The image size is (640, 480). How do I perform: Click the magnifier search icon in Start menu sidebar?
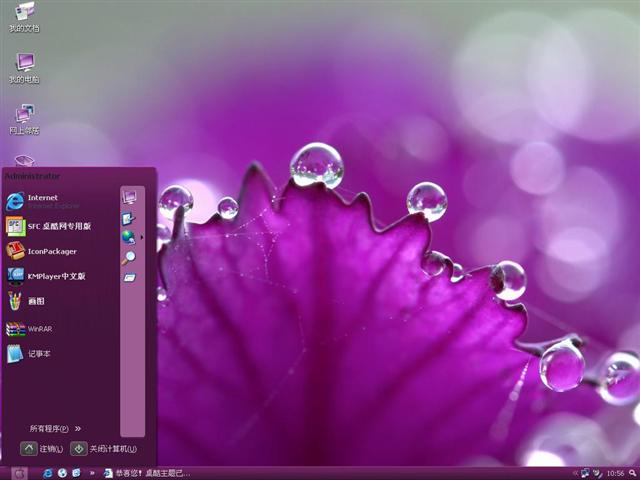(129, 258)
